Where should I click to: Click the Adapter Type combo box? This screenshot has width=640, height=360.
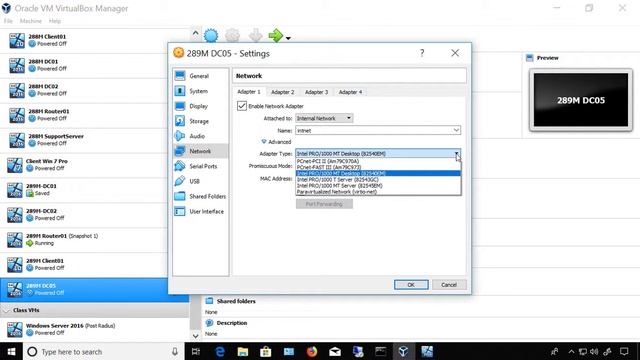[378, 153]
